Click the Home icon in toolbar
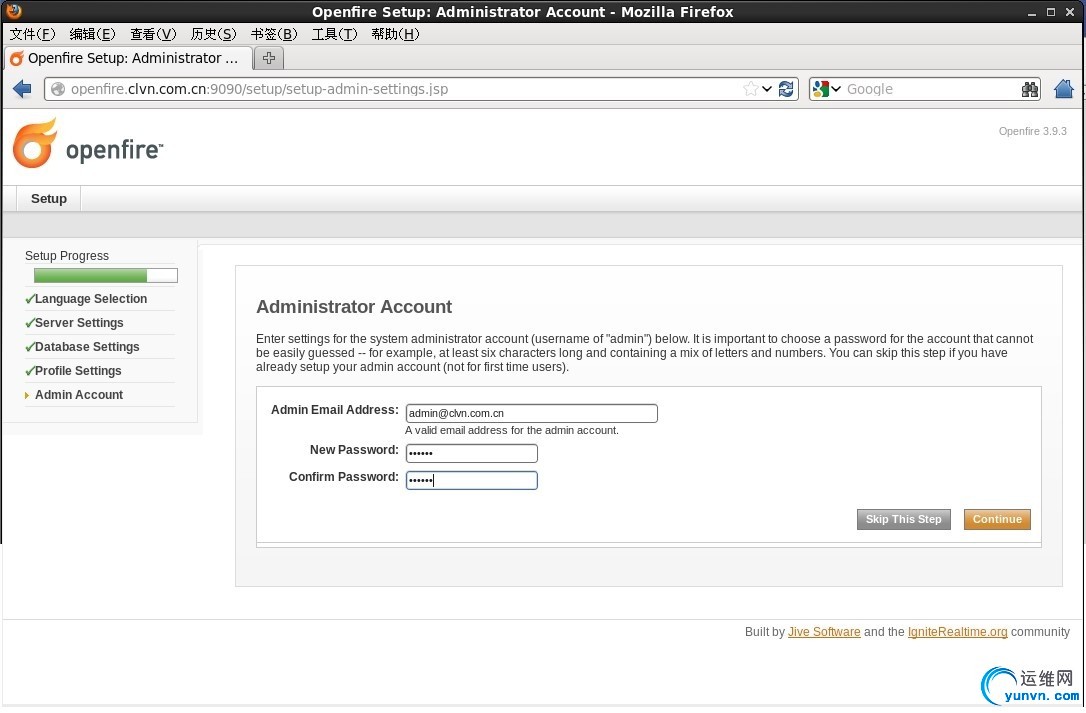 pyautogui.click(x=1064, y=89)
